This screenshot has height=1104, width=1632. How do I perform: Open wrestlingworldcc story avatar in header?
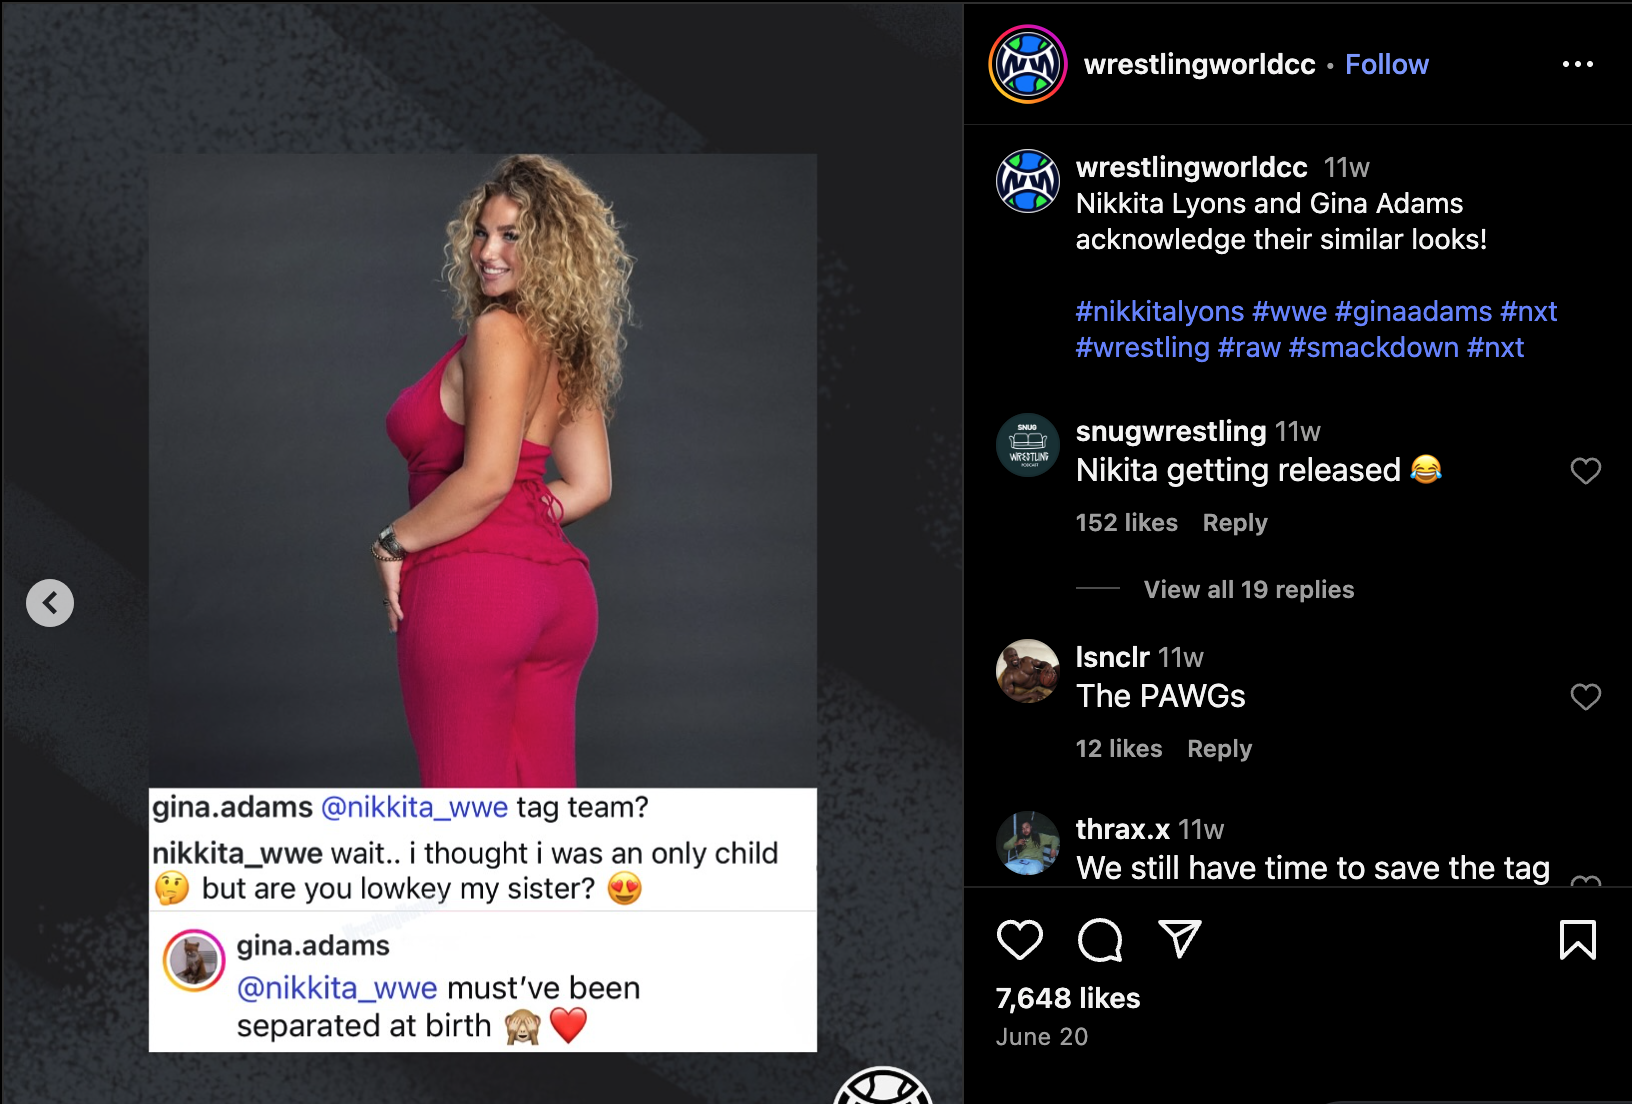click(1028, 64)
